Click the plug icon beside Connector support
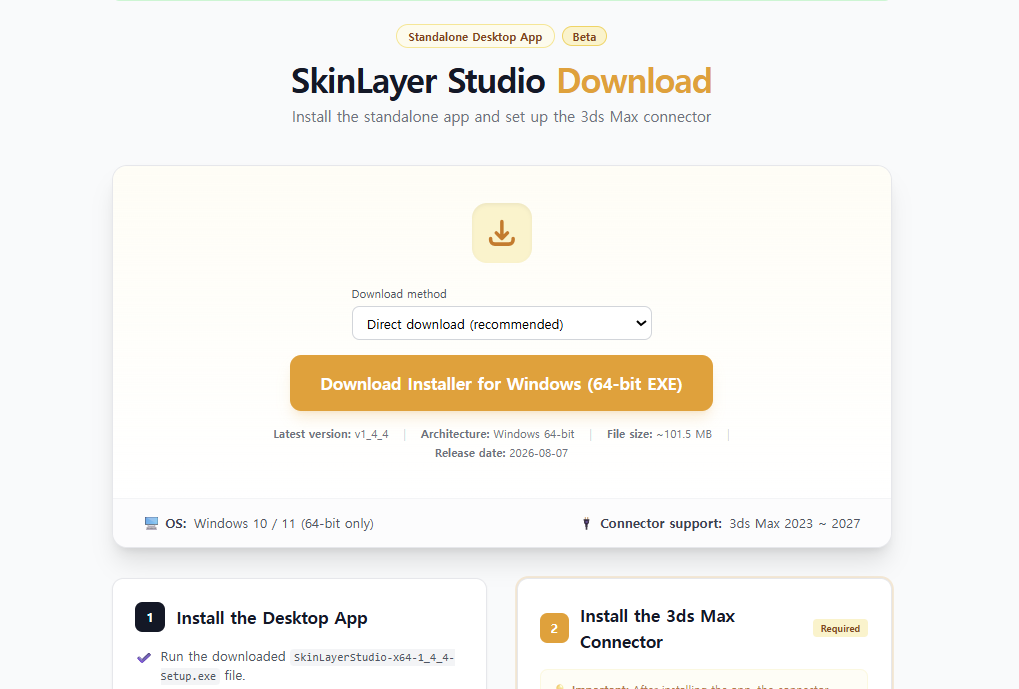 (x=586, y=523)
